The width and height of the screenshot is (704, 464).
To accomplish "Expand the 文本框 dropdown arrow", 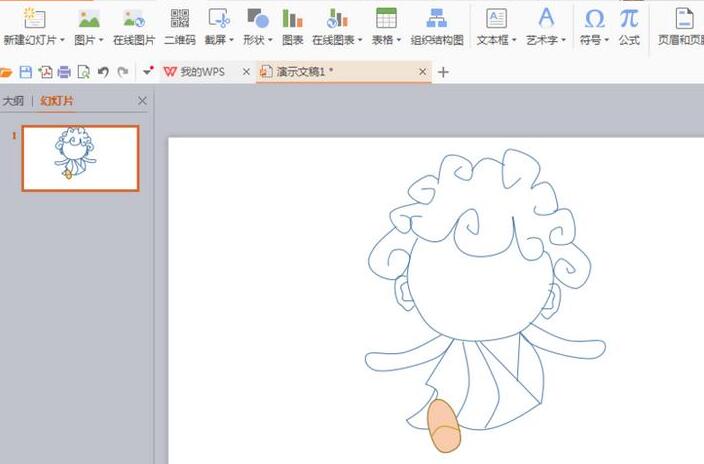I will 514,40.
